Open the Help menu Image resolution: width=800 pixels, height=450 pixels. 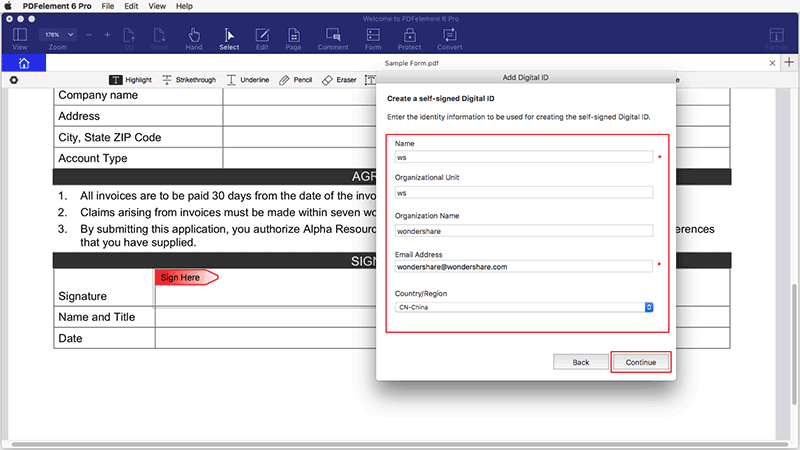click(184, 6)
